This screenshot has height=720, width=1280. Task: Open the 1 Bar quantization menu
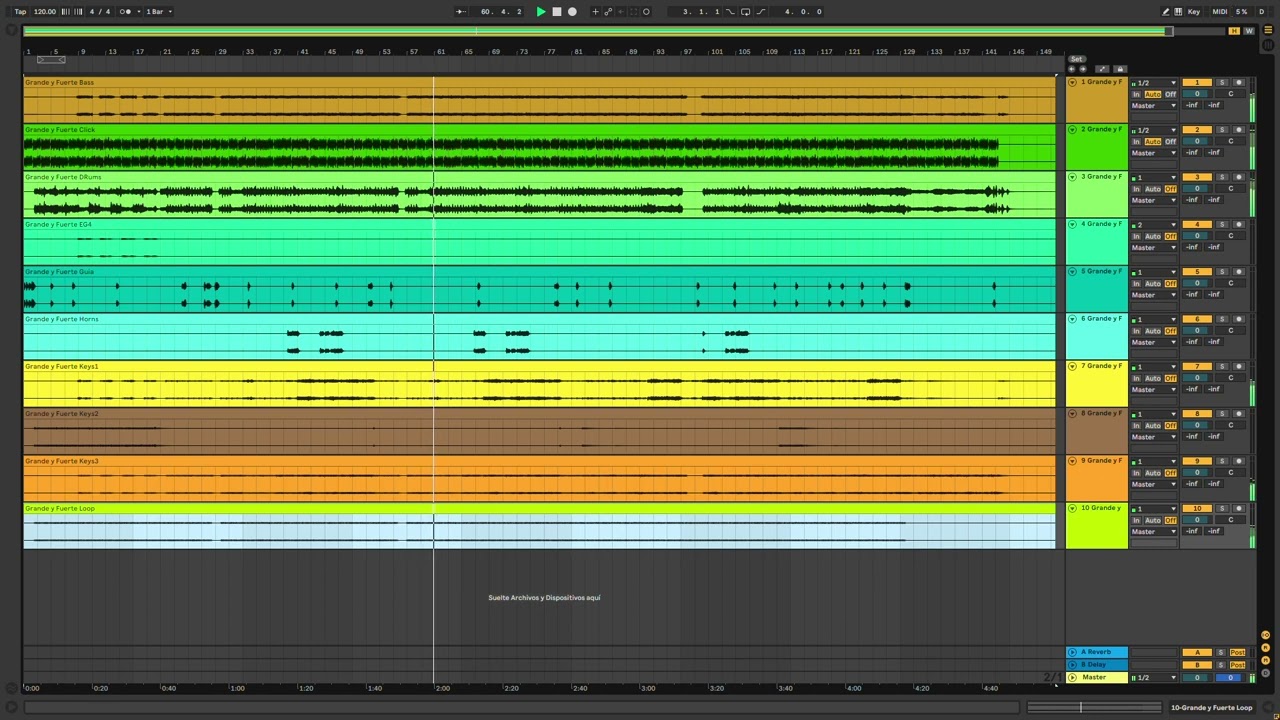click(x=158, y=12)
